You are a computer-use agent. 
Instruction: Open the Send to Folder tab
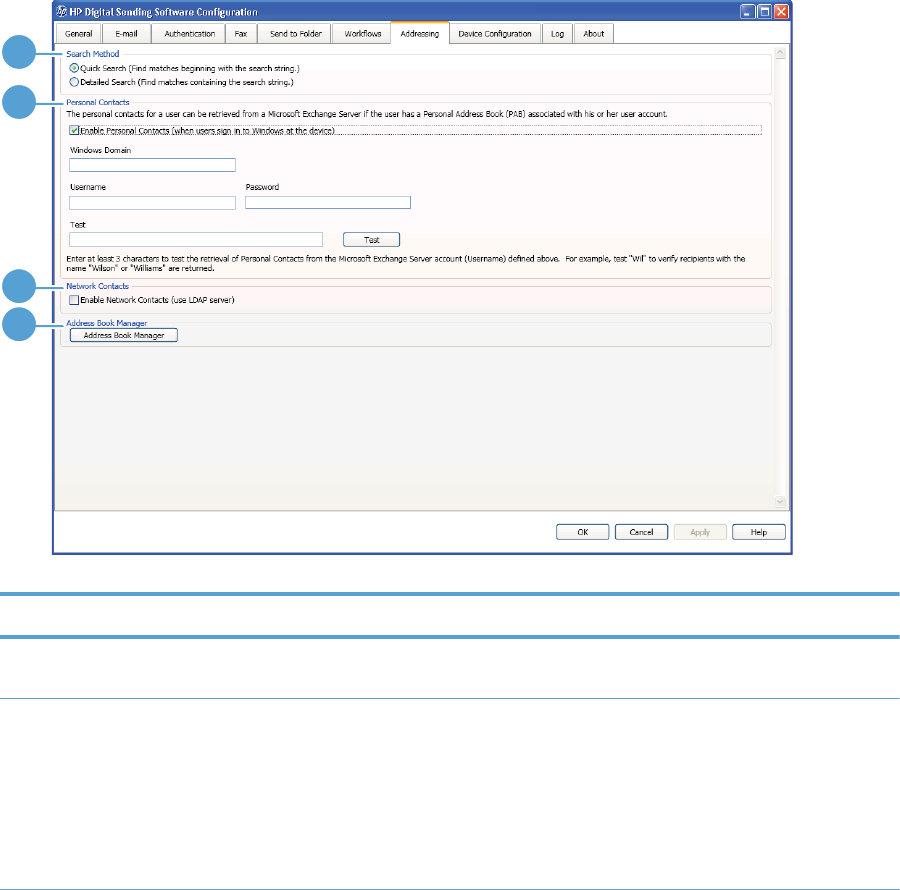pyautogui.click(x=296, y=34)
